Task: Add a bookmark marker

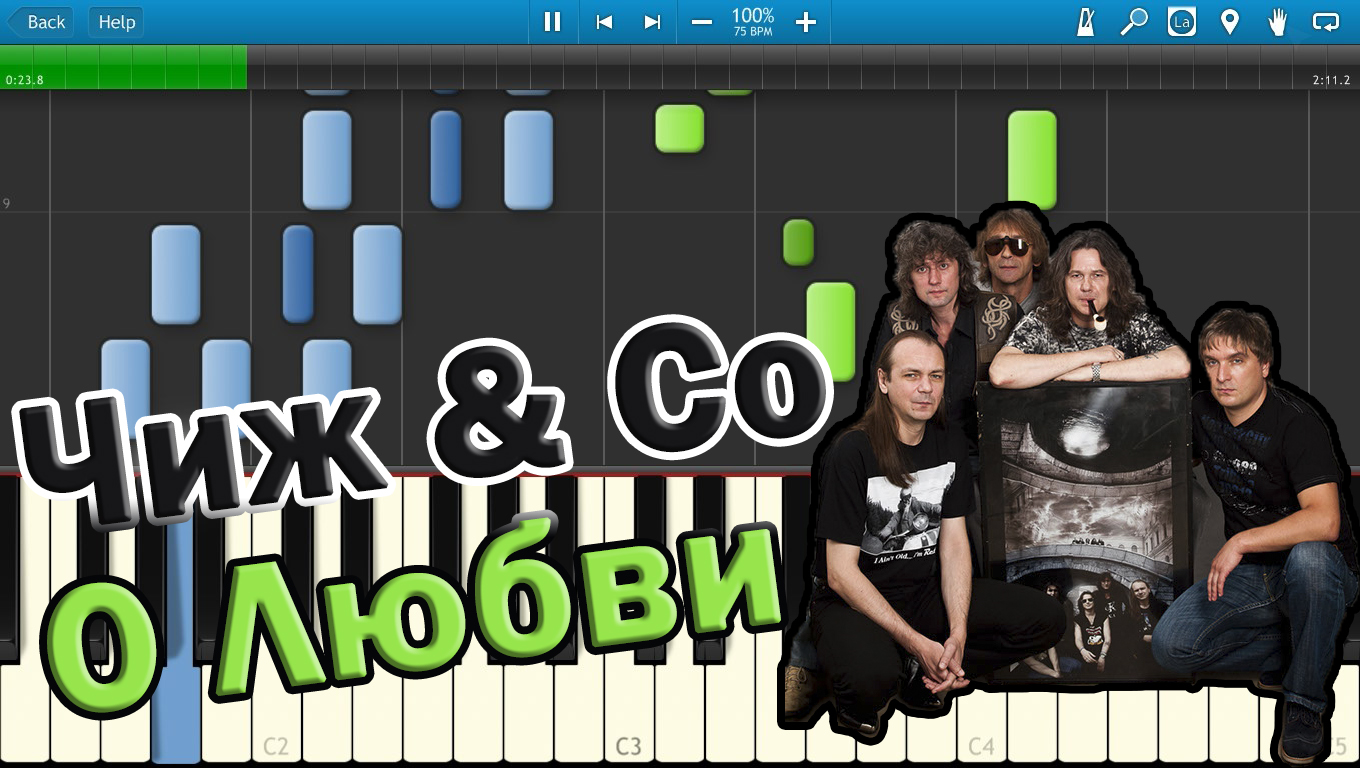Action: (1230, 22)
